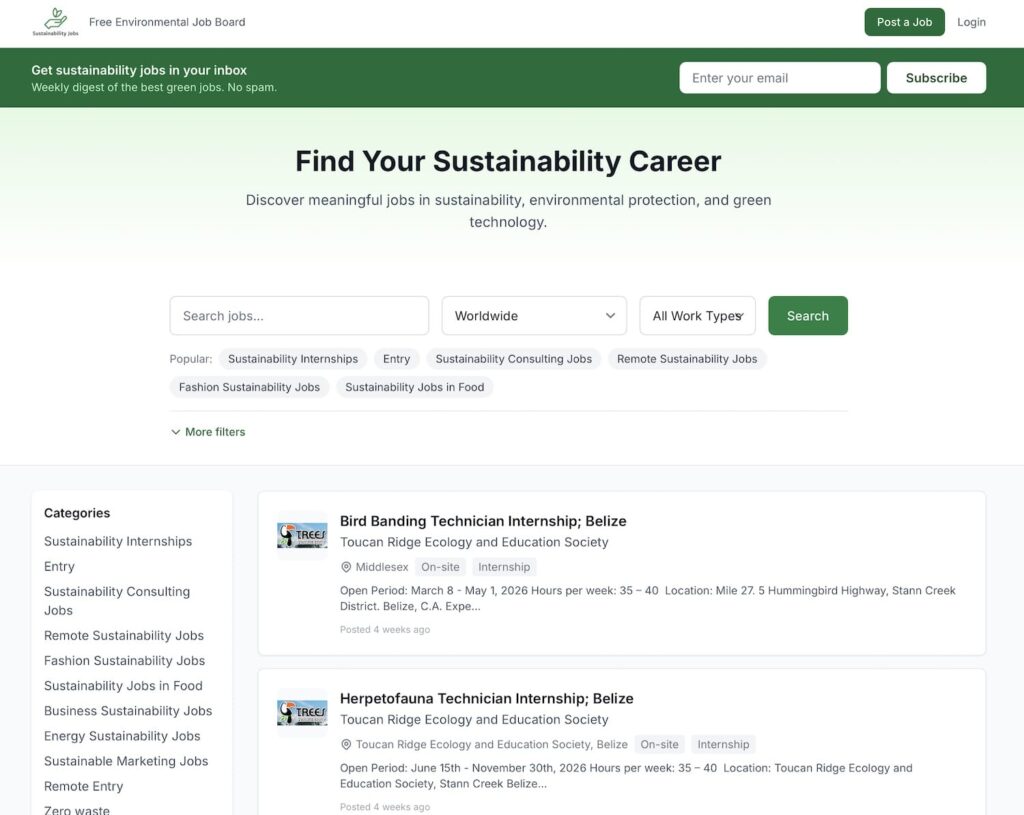Select the Sustainability Internships popular tag
Image resolution: width=1024 pixels, height=815 pixels.
[x=293, y=358]
